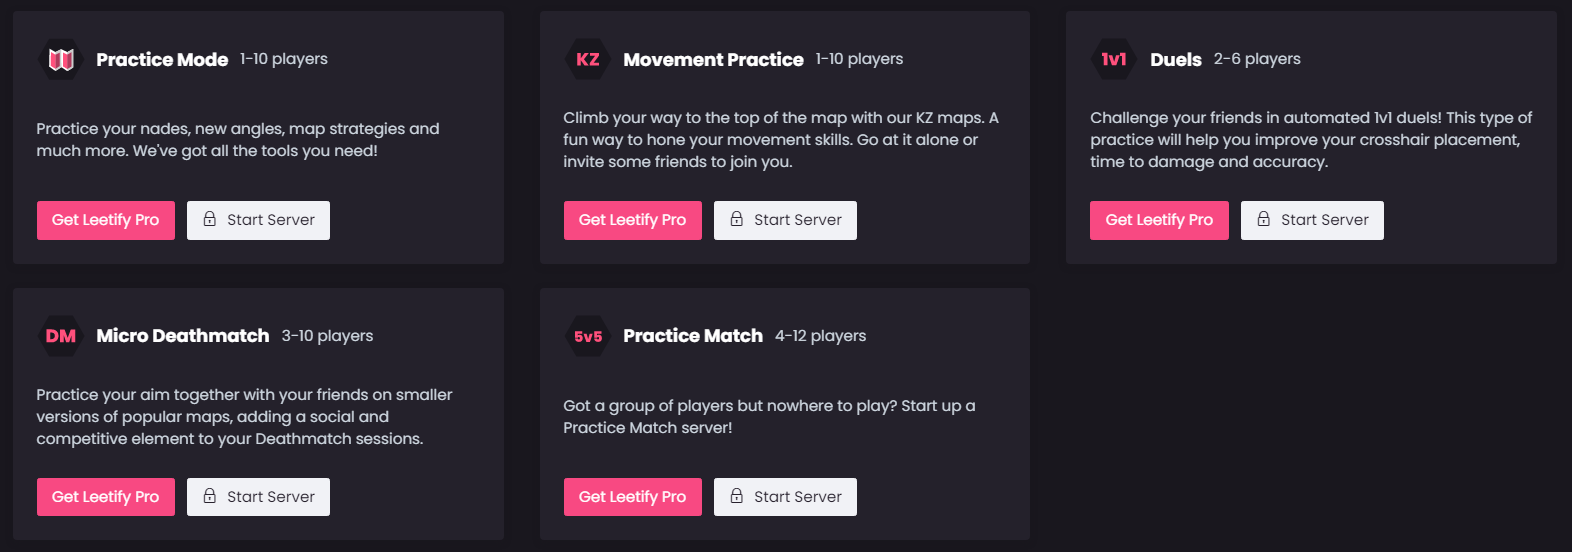Get Leetify Pro in Movement Practice card
1572x552 pixels.
(x=633, y=220)
